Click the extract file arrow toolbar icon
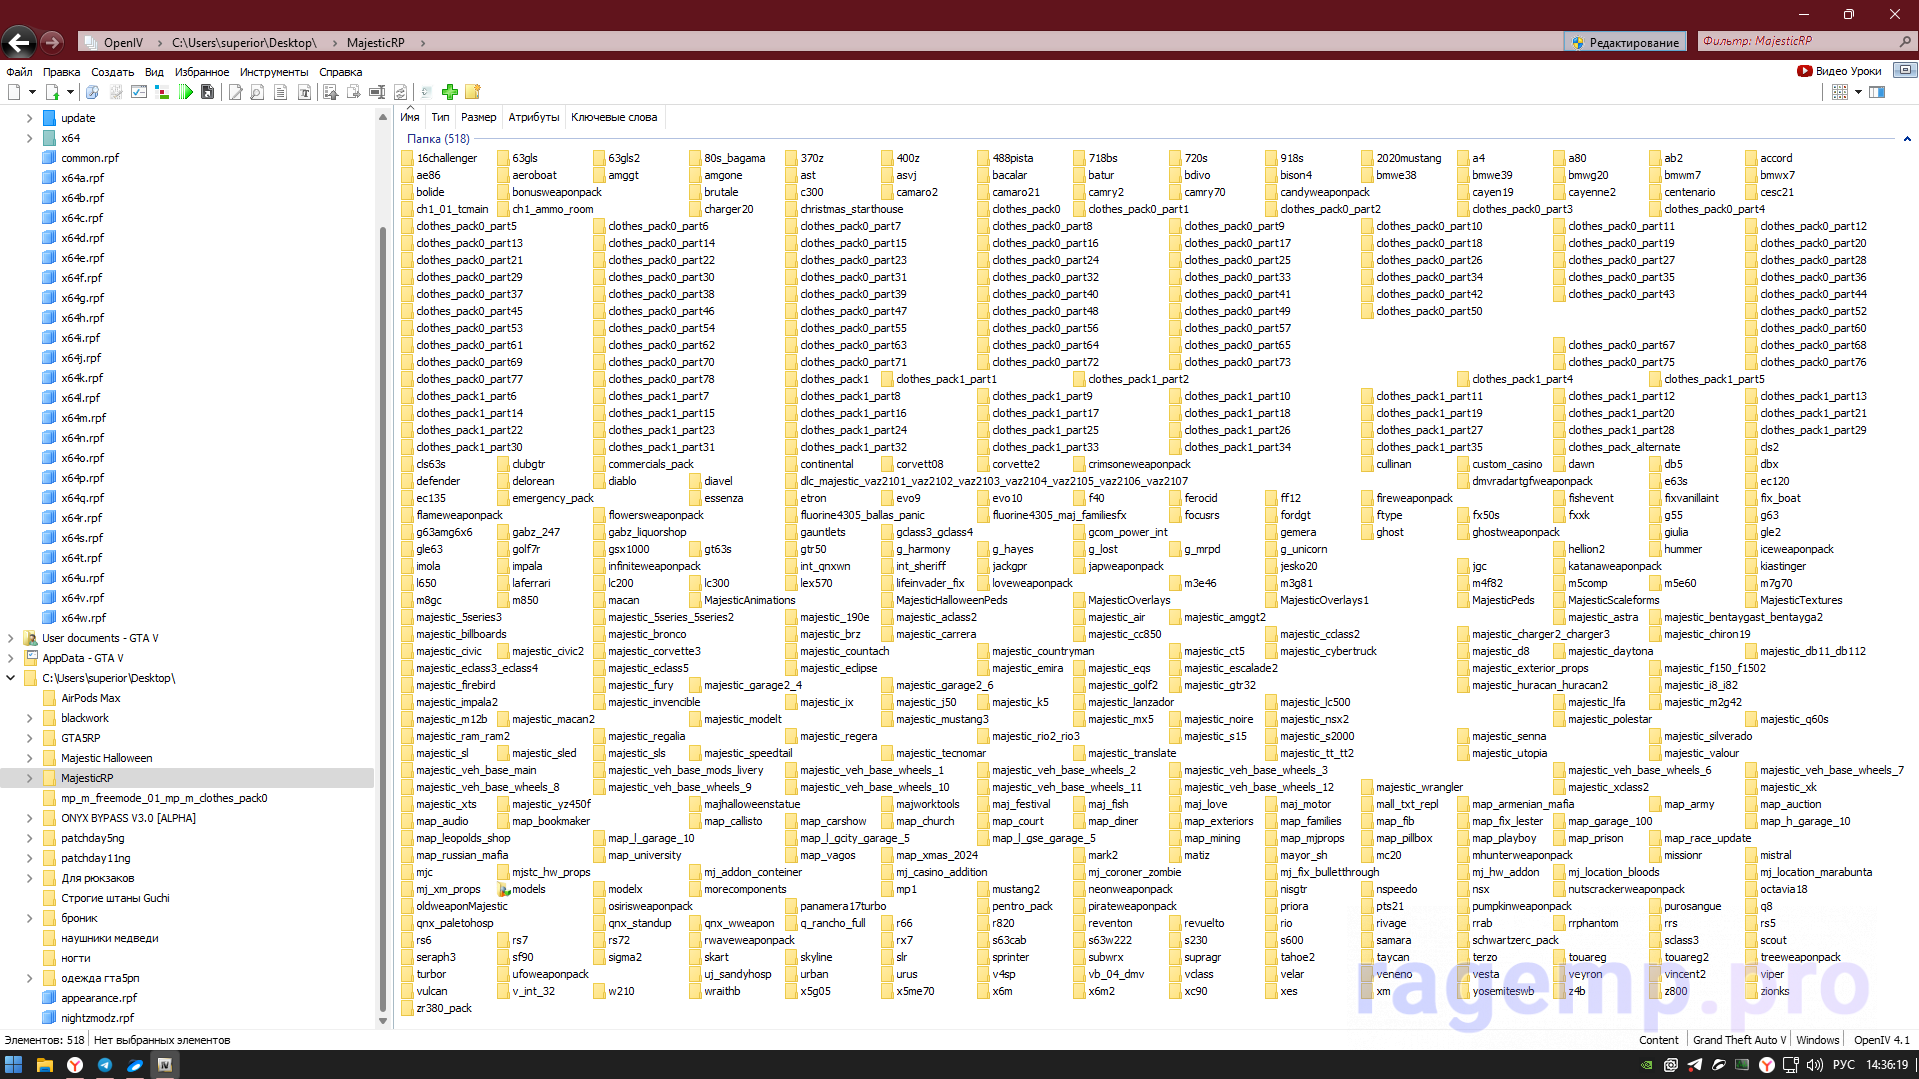1919x1079 pixels. point(330,92)
